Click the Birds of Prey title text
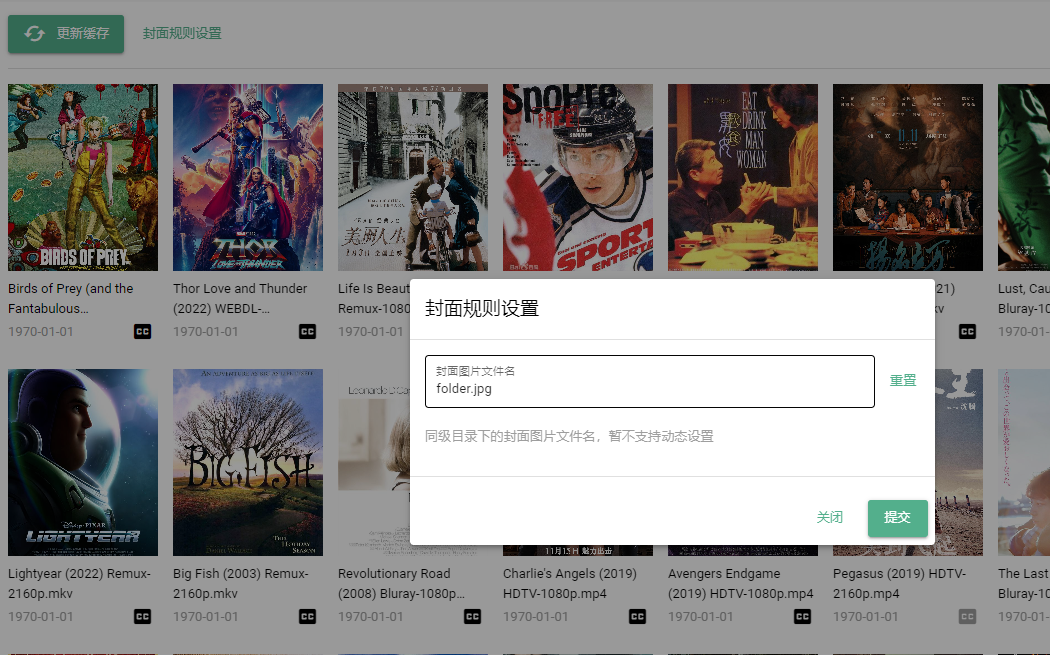The height and width of the screenshot is (655, 1050). [71, 299]
